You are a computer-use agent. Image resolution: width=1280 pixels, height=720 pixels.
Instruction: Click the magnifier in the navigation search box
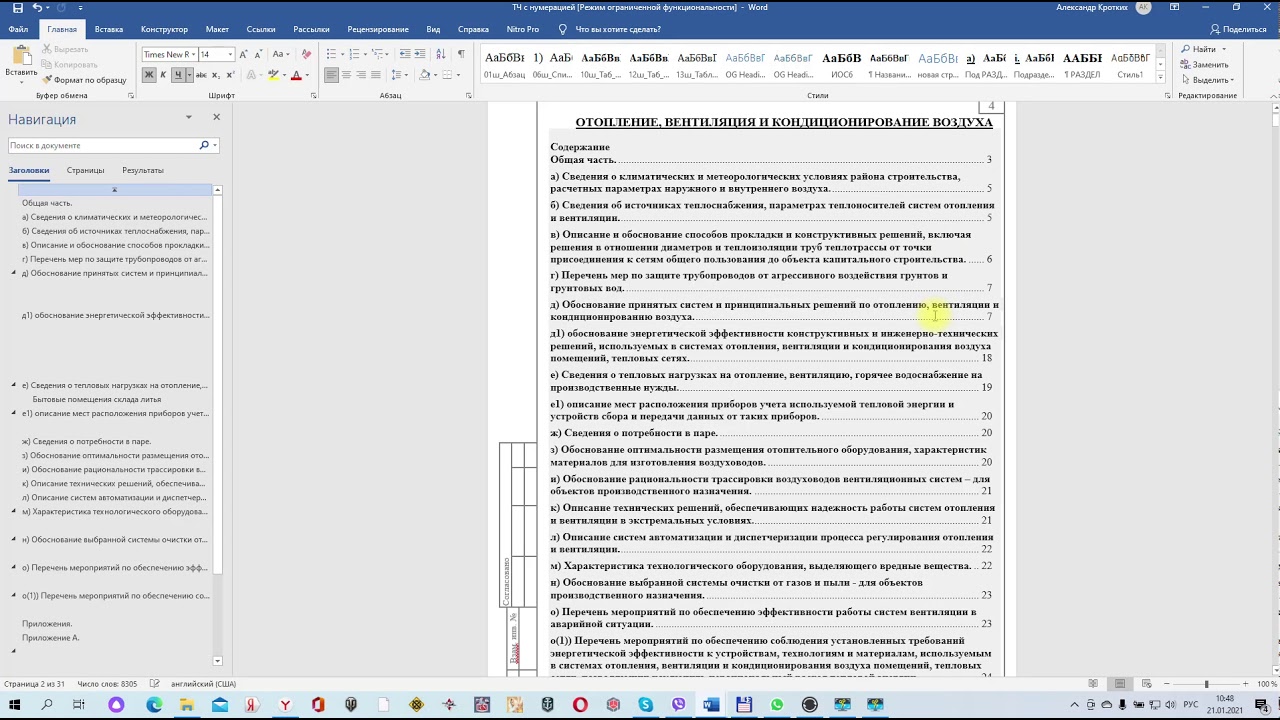tap(204, 145)
